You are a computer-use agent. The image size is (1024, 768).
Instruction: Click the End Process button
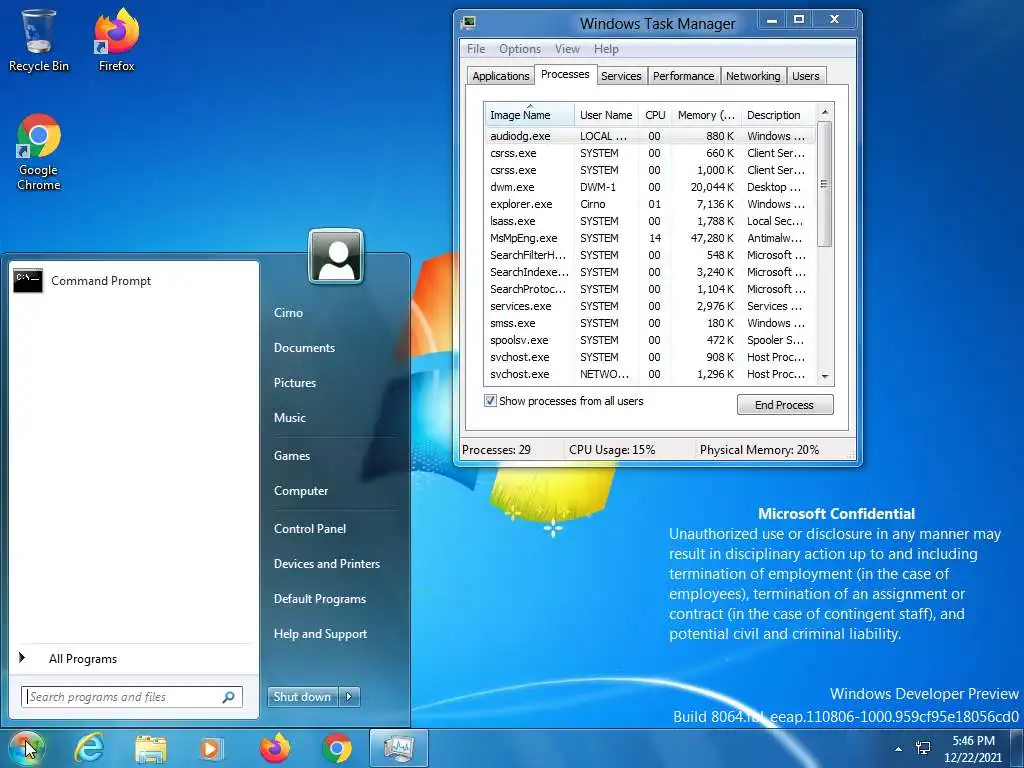[x=785, y=405]
